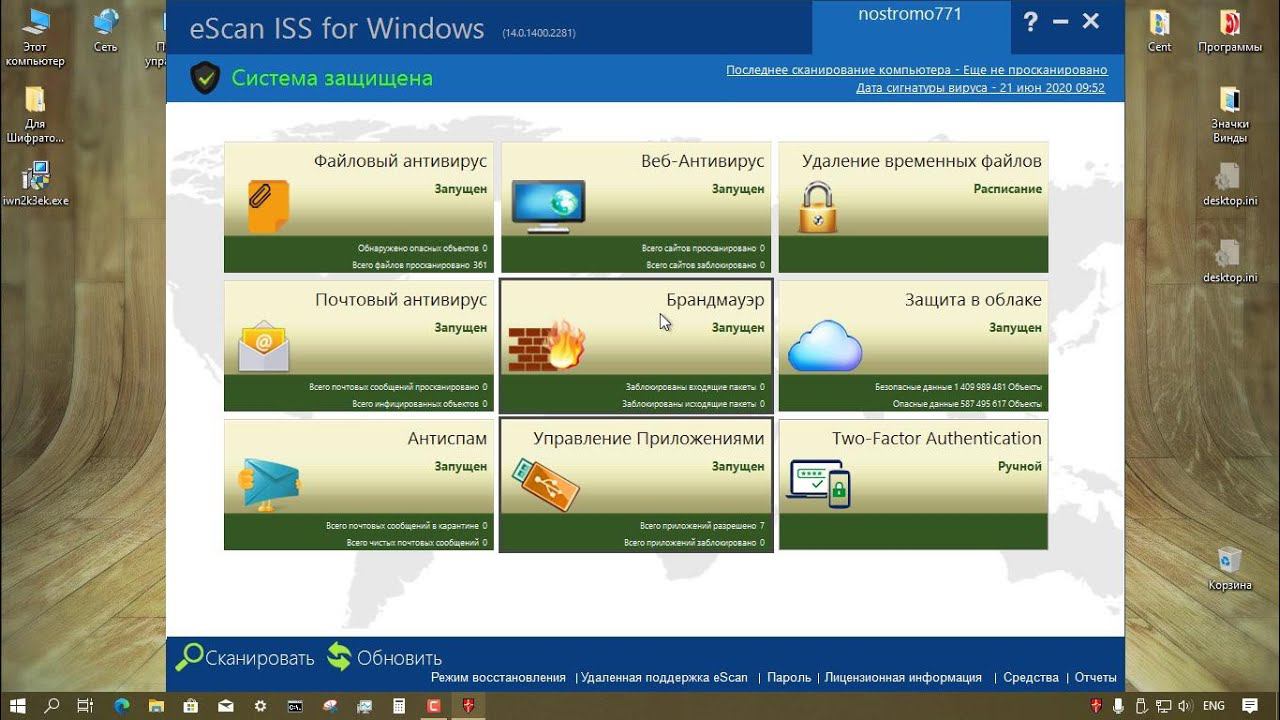Select the Значки Винды desktop icon

click(1230, 114)
